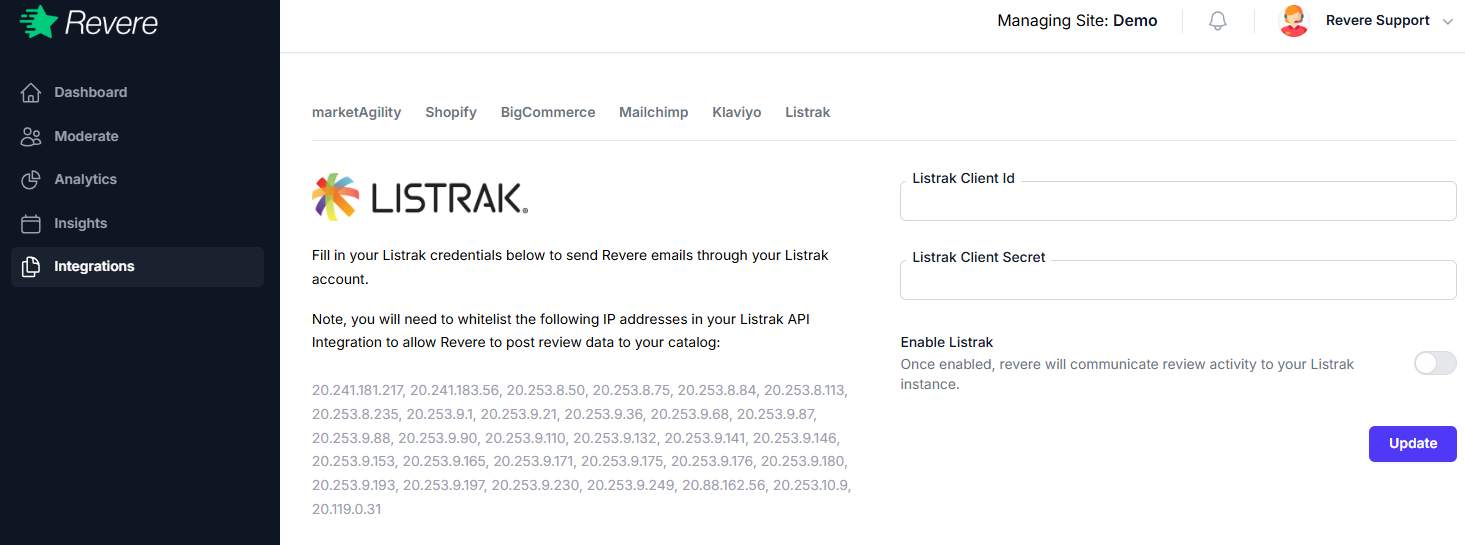Focus the Listrak Client Secret field

tap(1178, 280)
